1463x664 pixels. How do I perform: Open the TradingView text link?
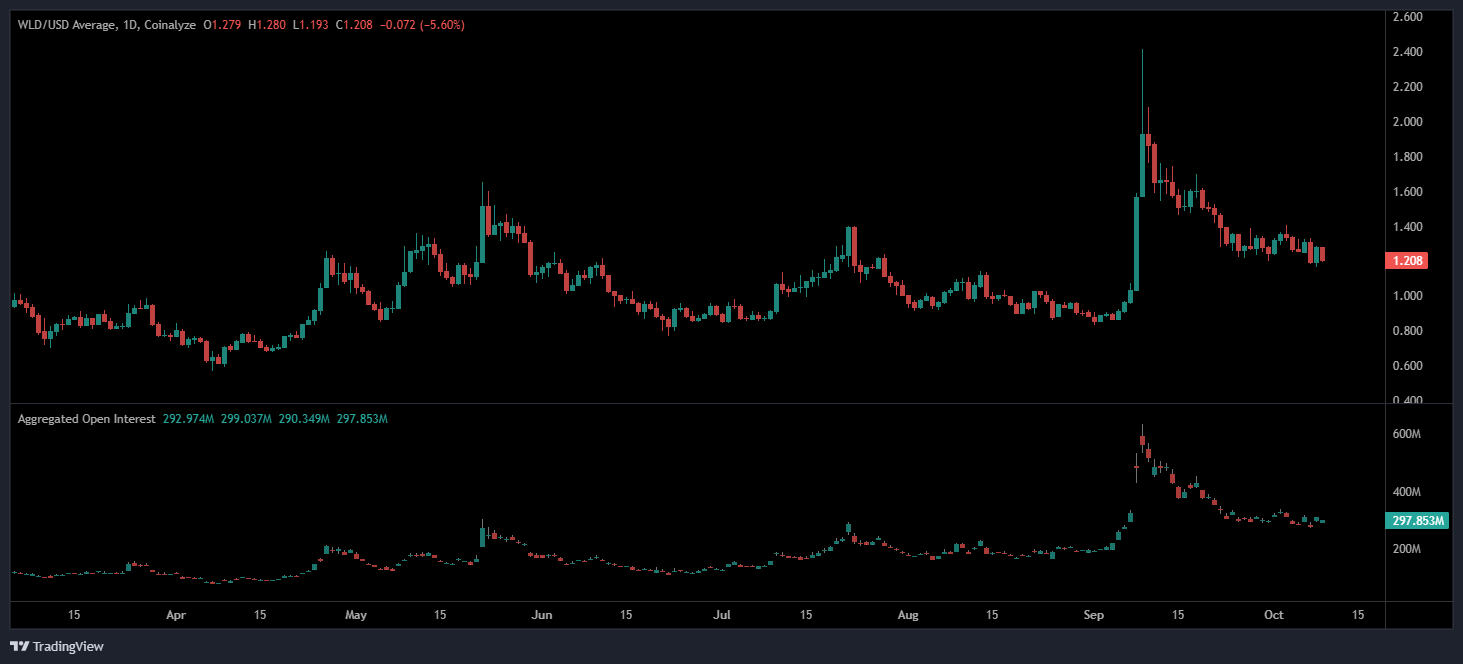(x=68, y=646)
